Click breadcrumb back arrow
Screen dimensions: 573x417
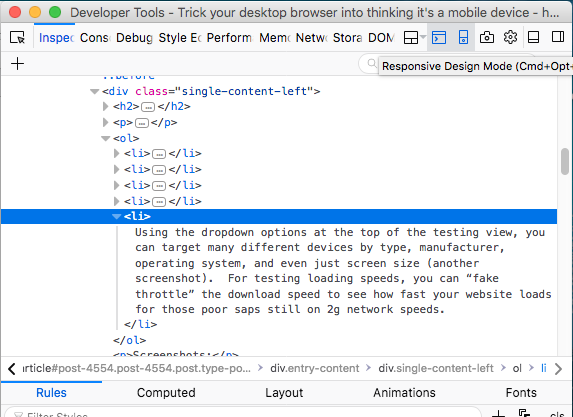pos(11,368)
